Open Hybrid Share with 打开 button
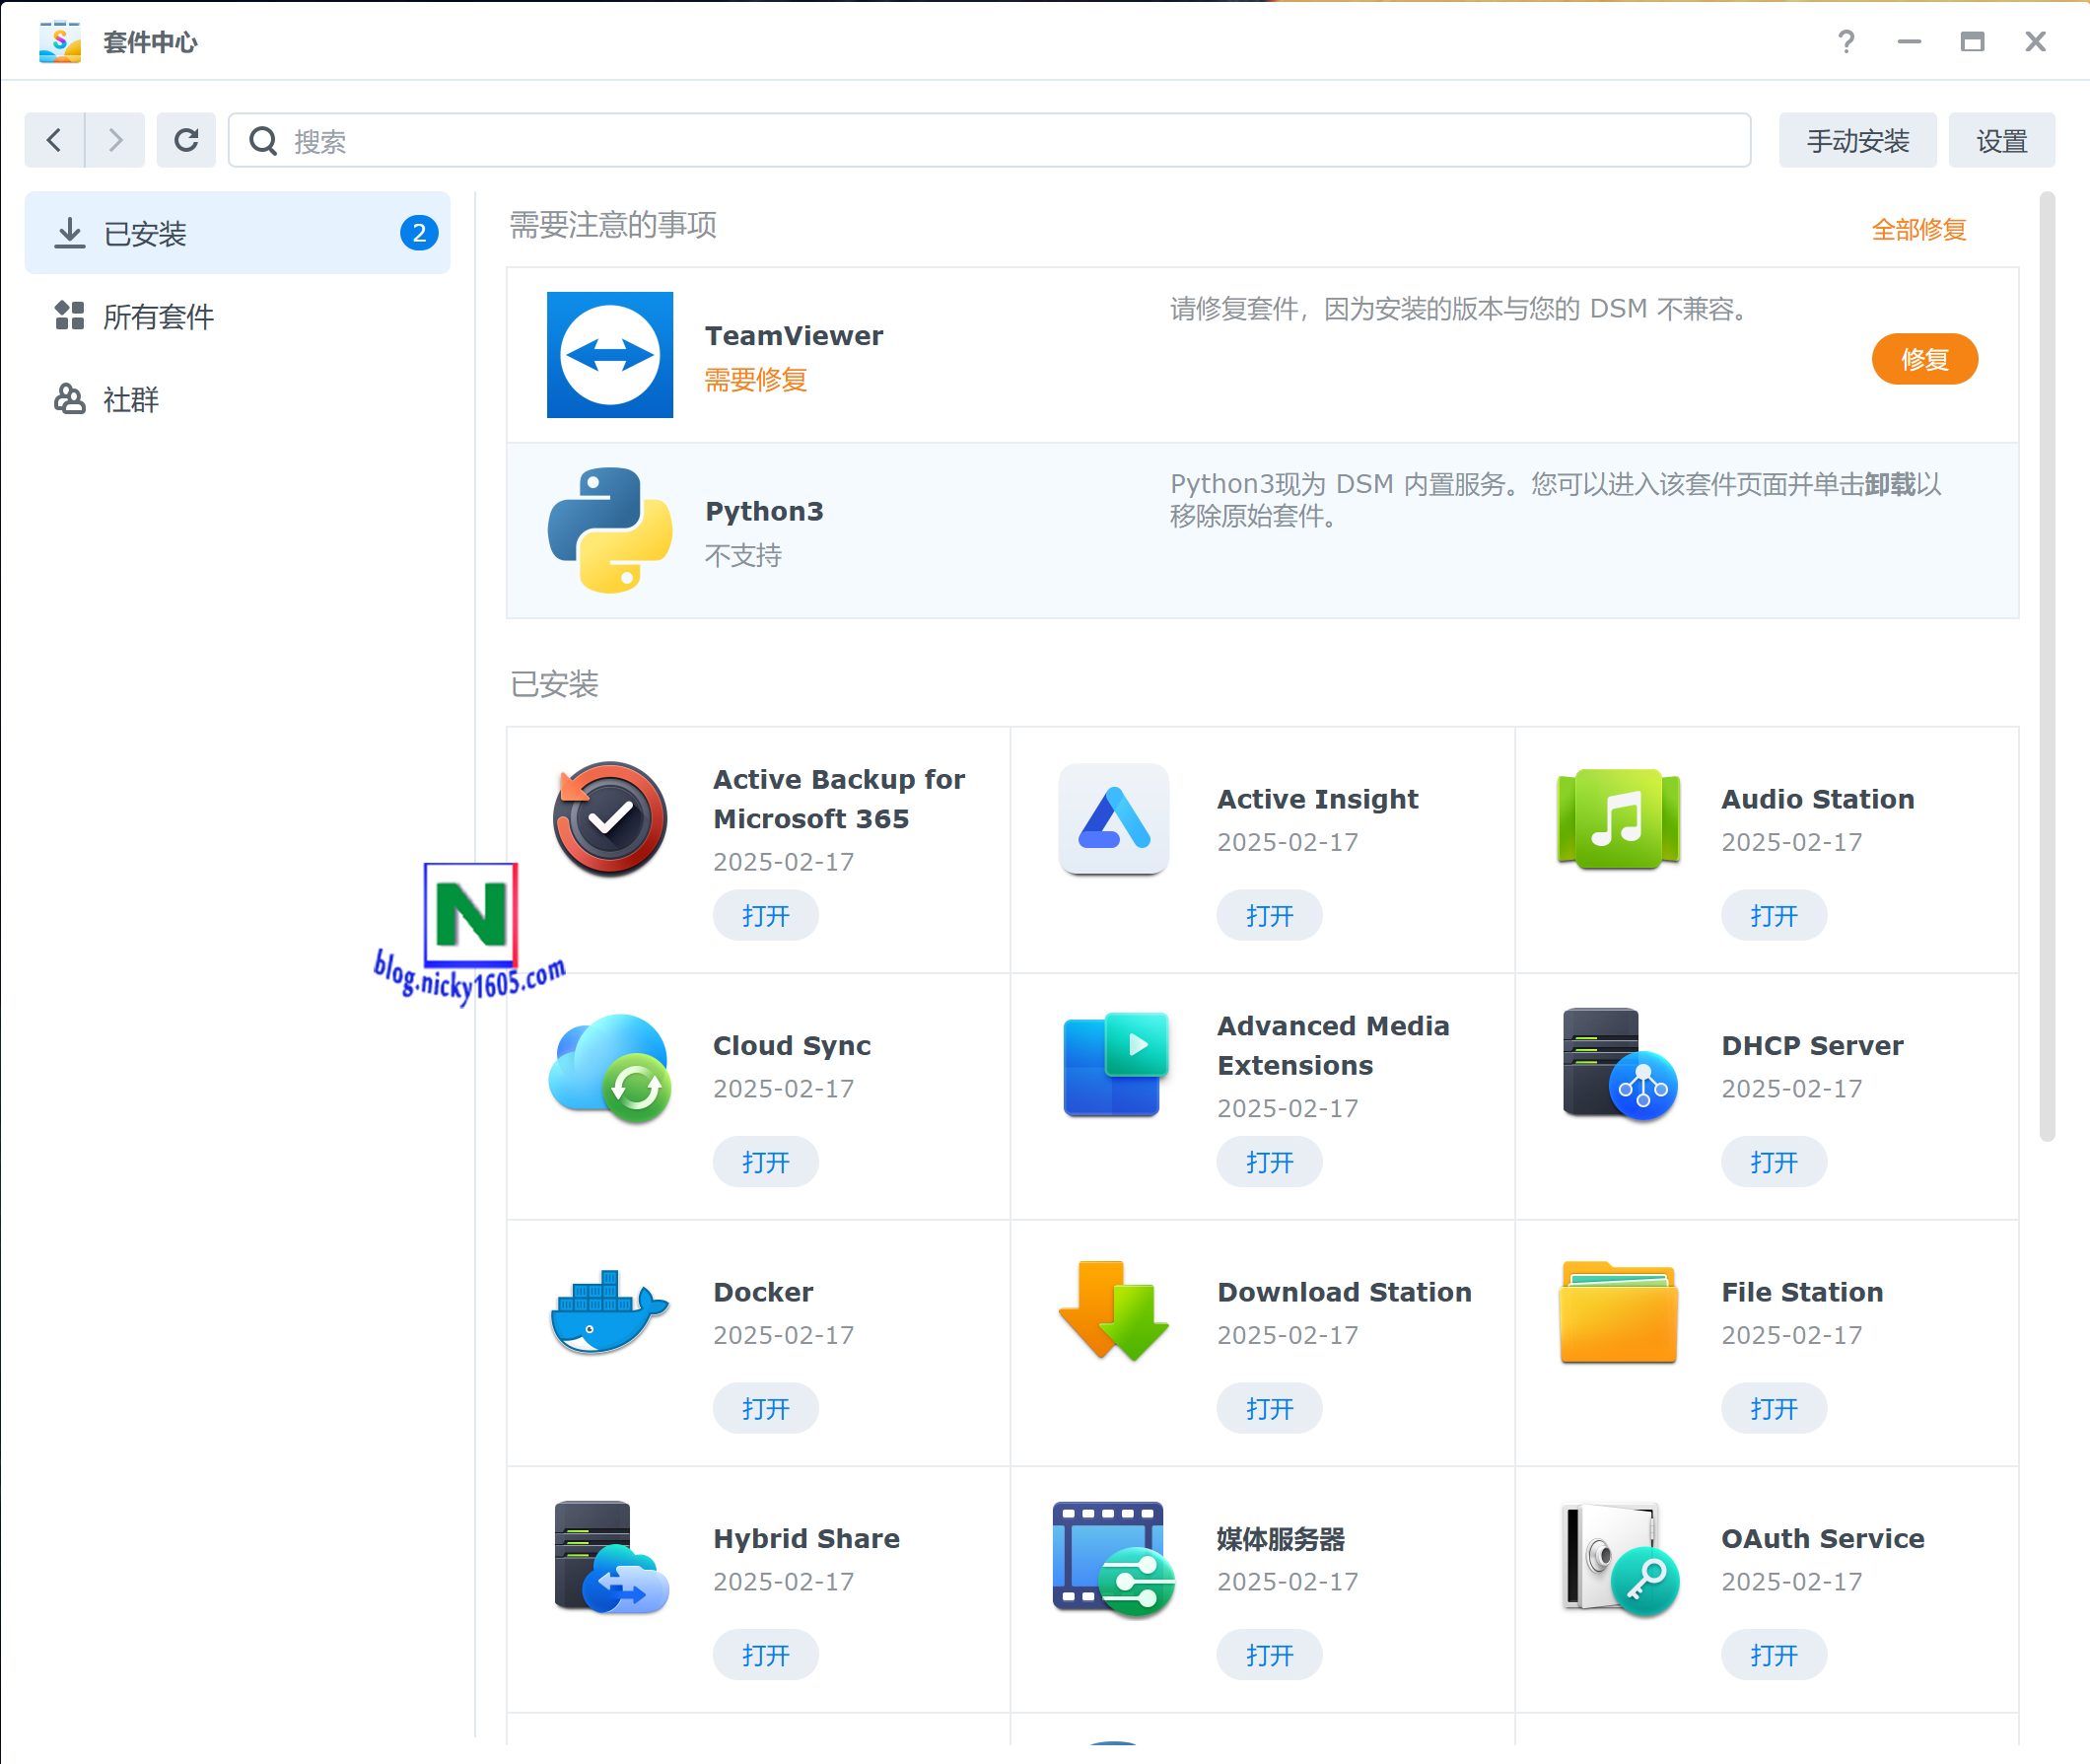This screenshot has width=2090, height=1764. tap(765, 1655)
